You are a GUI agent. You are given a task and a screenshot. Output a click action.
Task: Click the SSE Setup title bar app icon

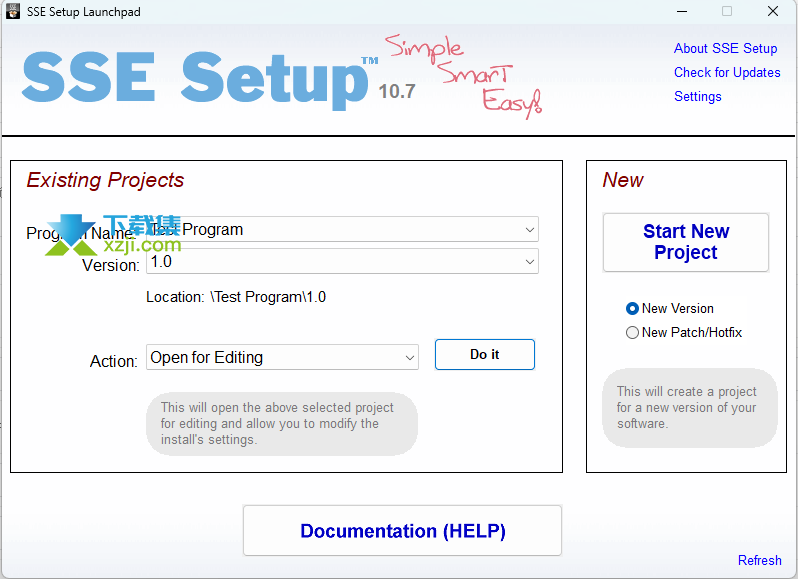coord(12,11)
